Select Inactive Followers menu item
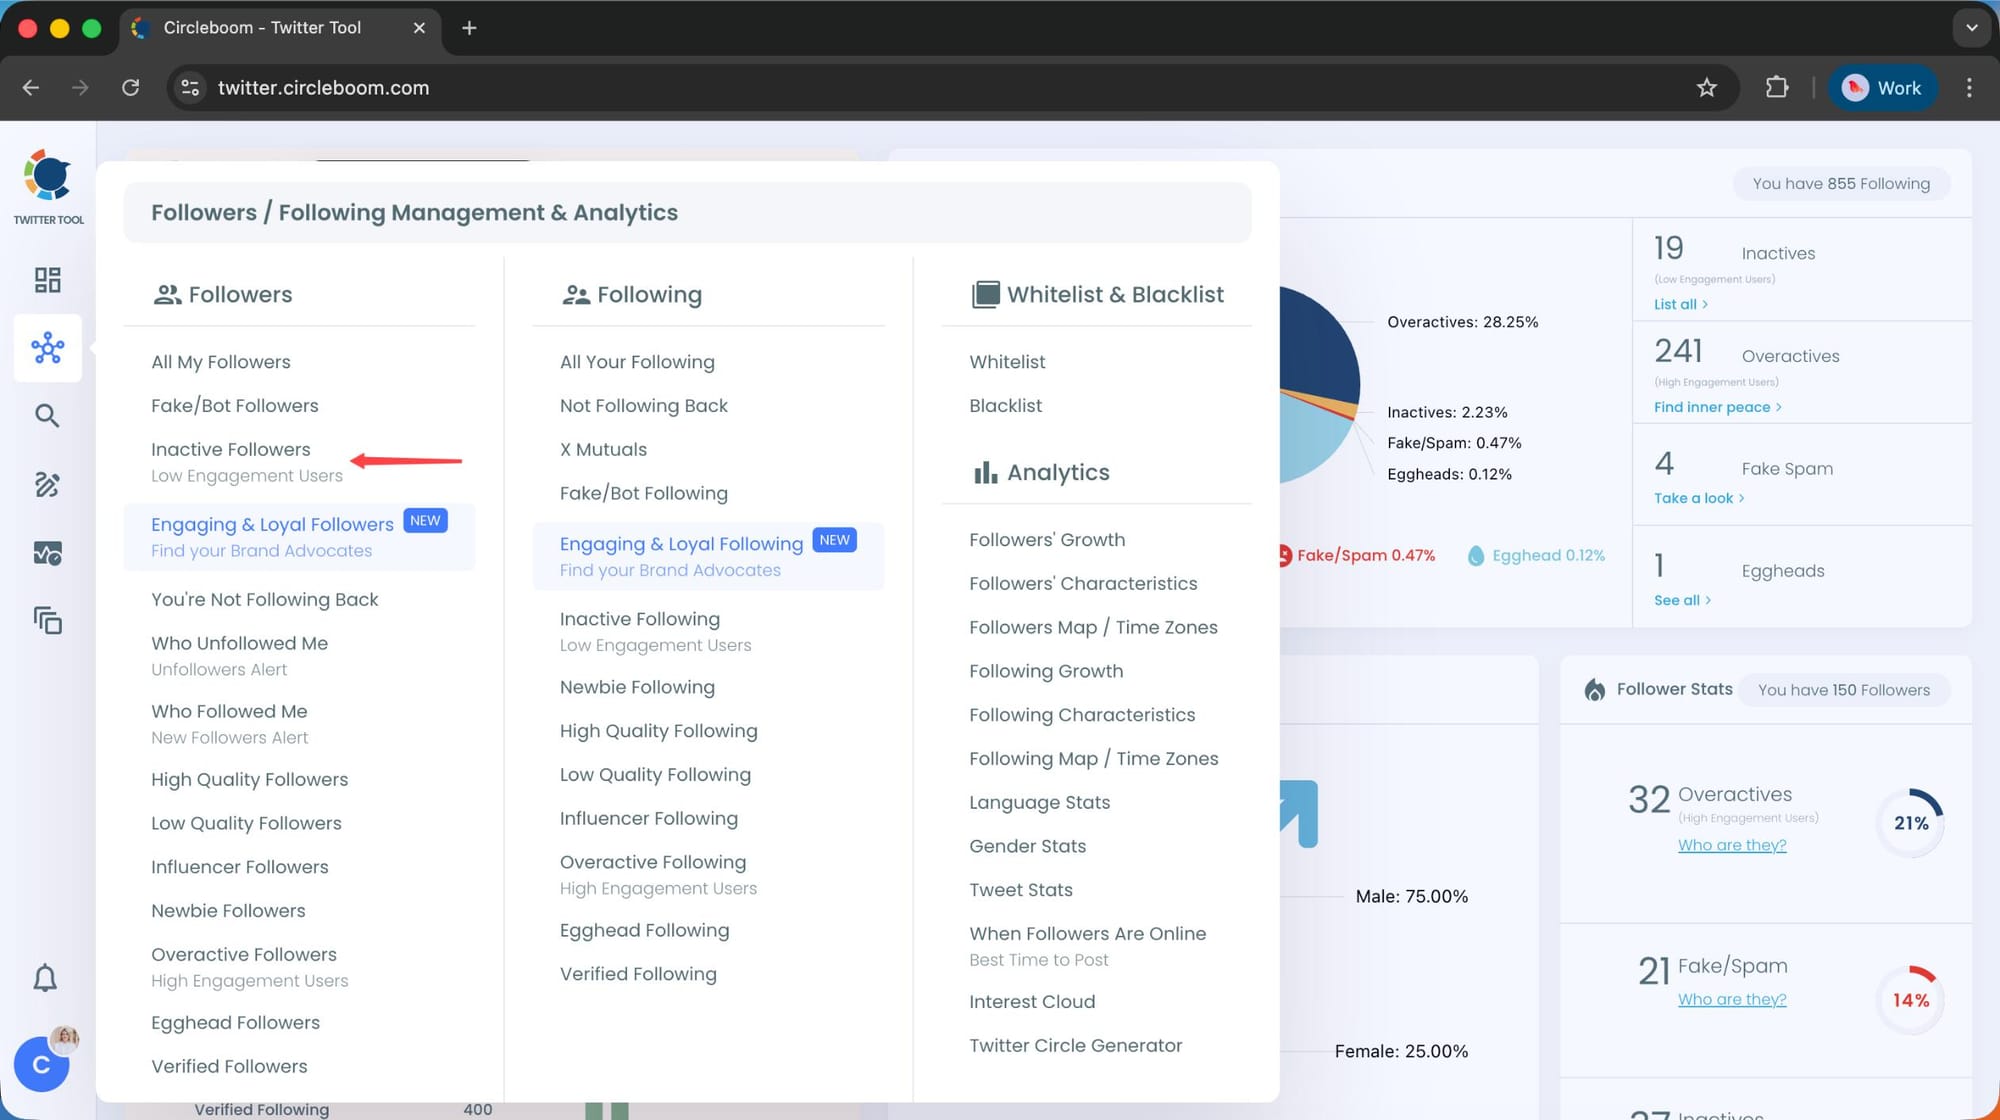 coord(231,450)
